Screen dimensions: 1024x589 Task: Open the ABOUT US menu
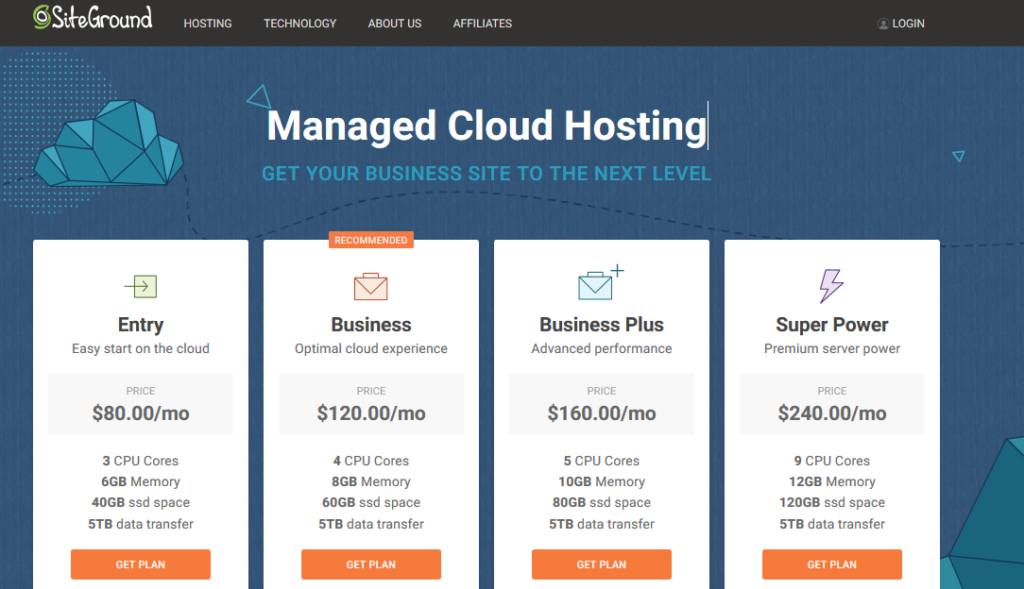(394, 24)
